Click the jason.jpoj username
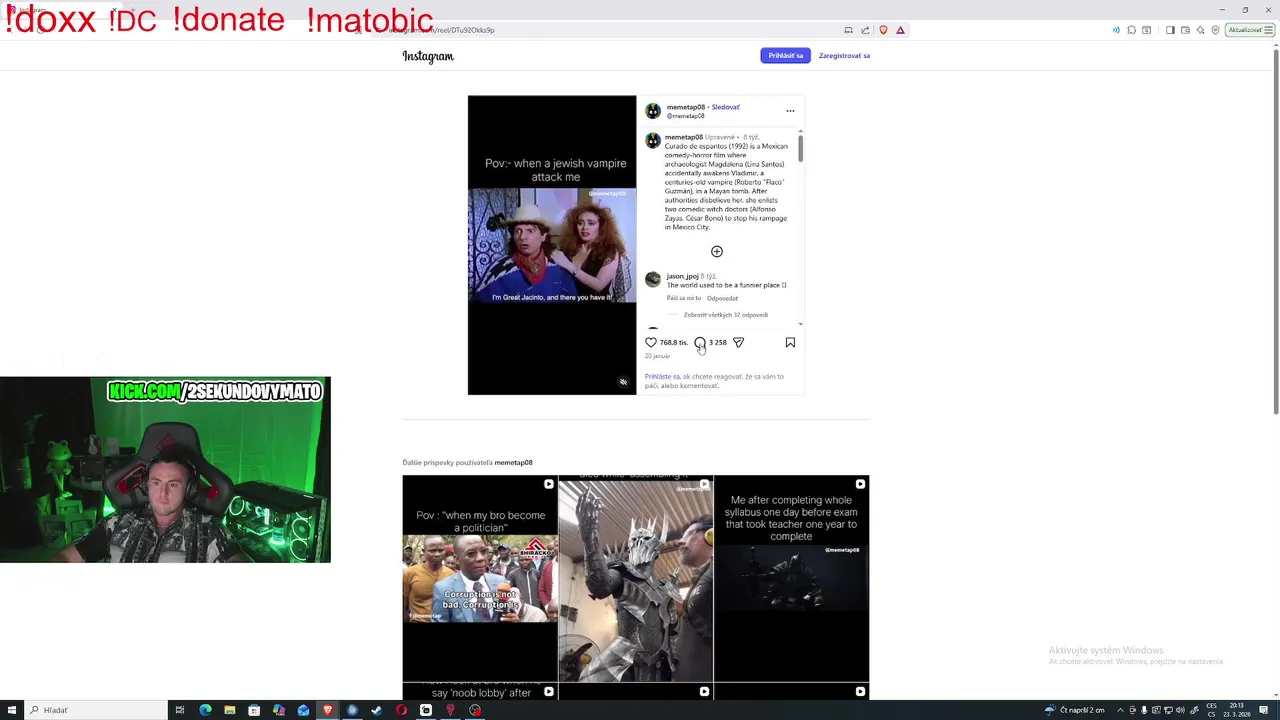Image resolution: width=1280 pixels, height=720 pixels. click(683, 276)
